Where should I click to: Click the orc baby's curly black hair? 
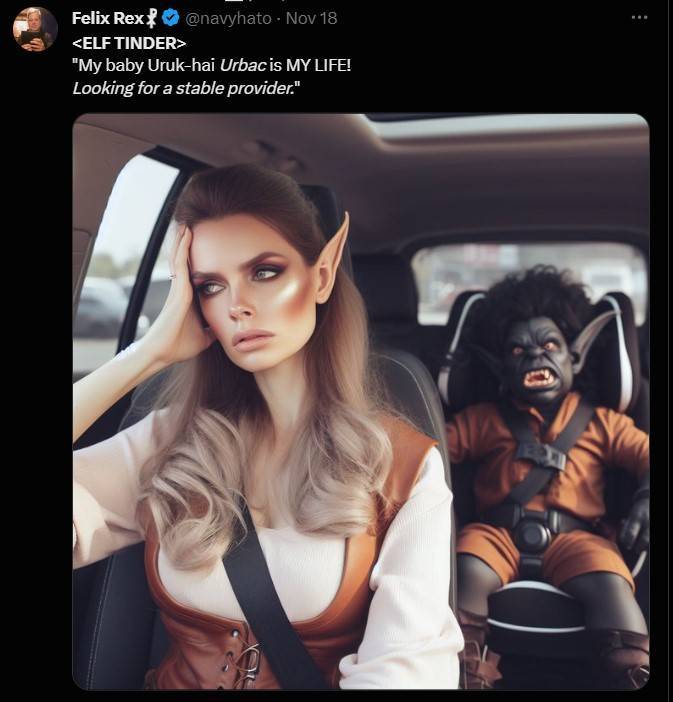tap(533, 293)
